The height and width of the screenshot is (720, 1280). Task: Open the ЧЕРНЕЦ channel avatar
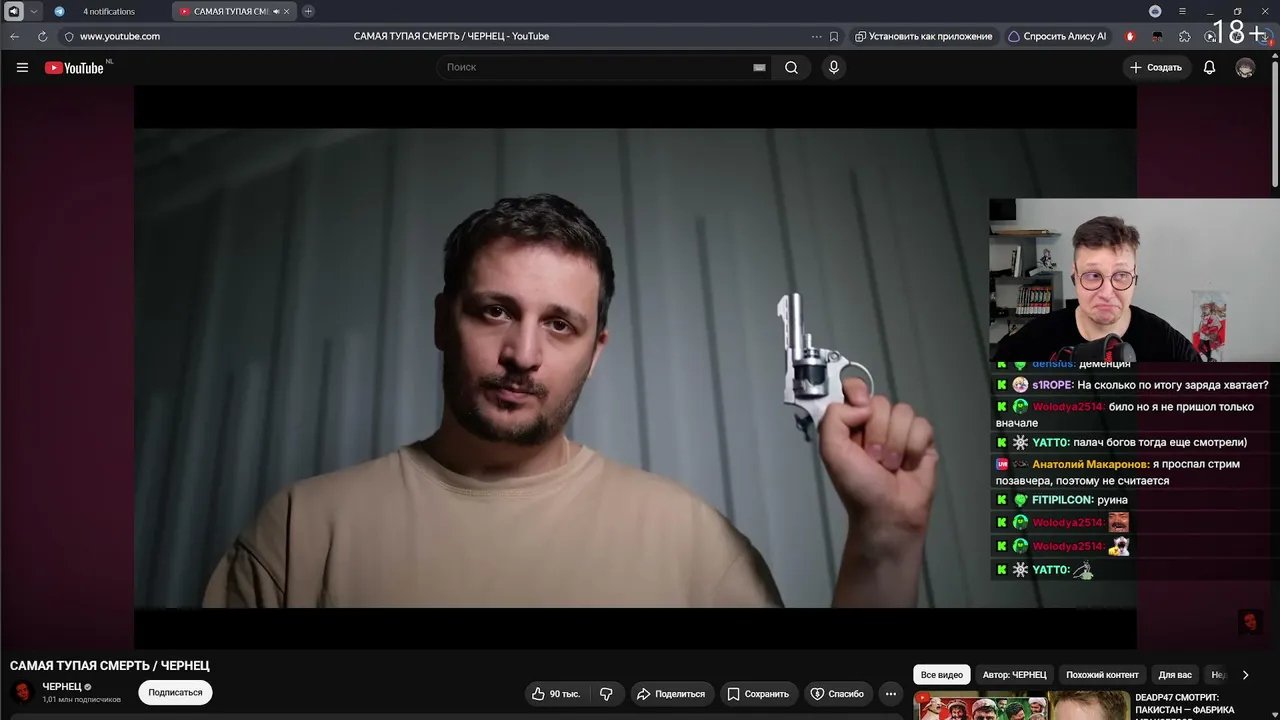click(22, 692)
